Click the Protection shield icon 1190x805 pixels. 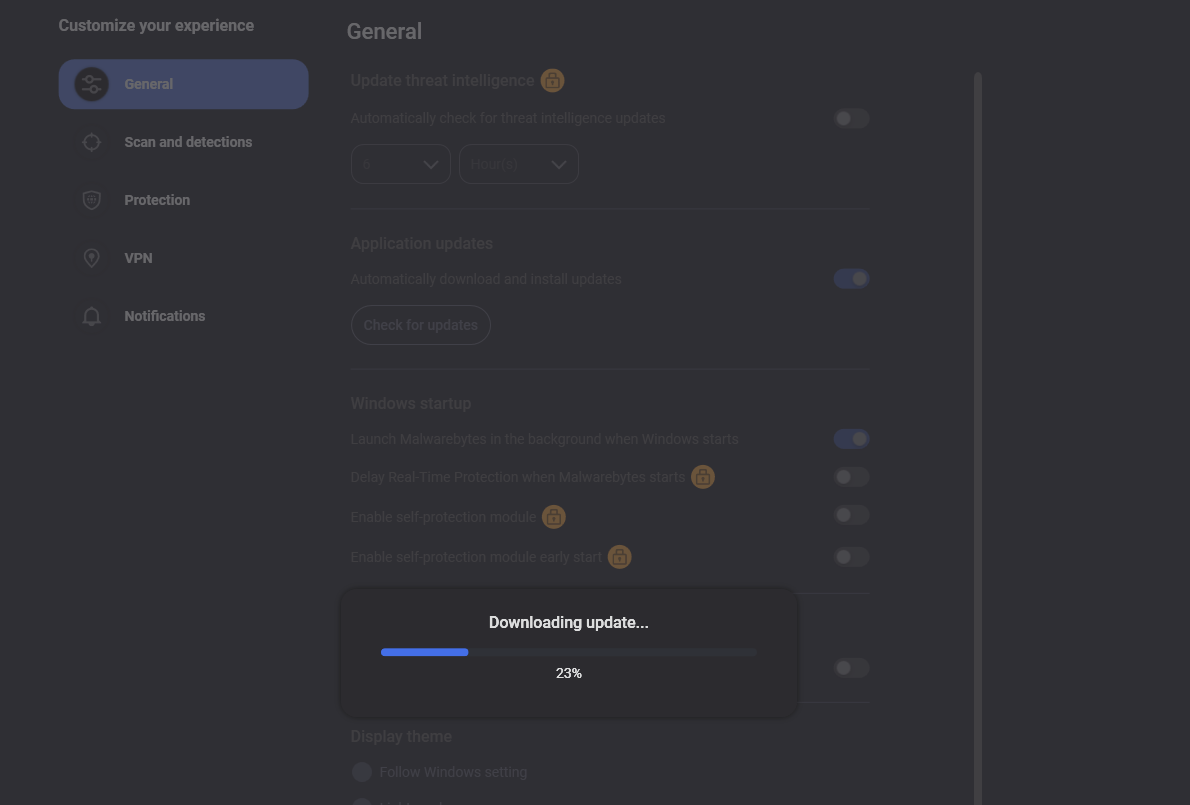pyautogui.click(x=92, y=200)
